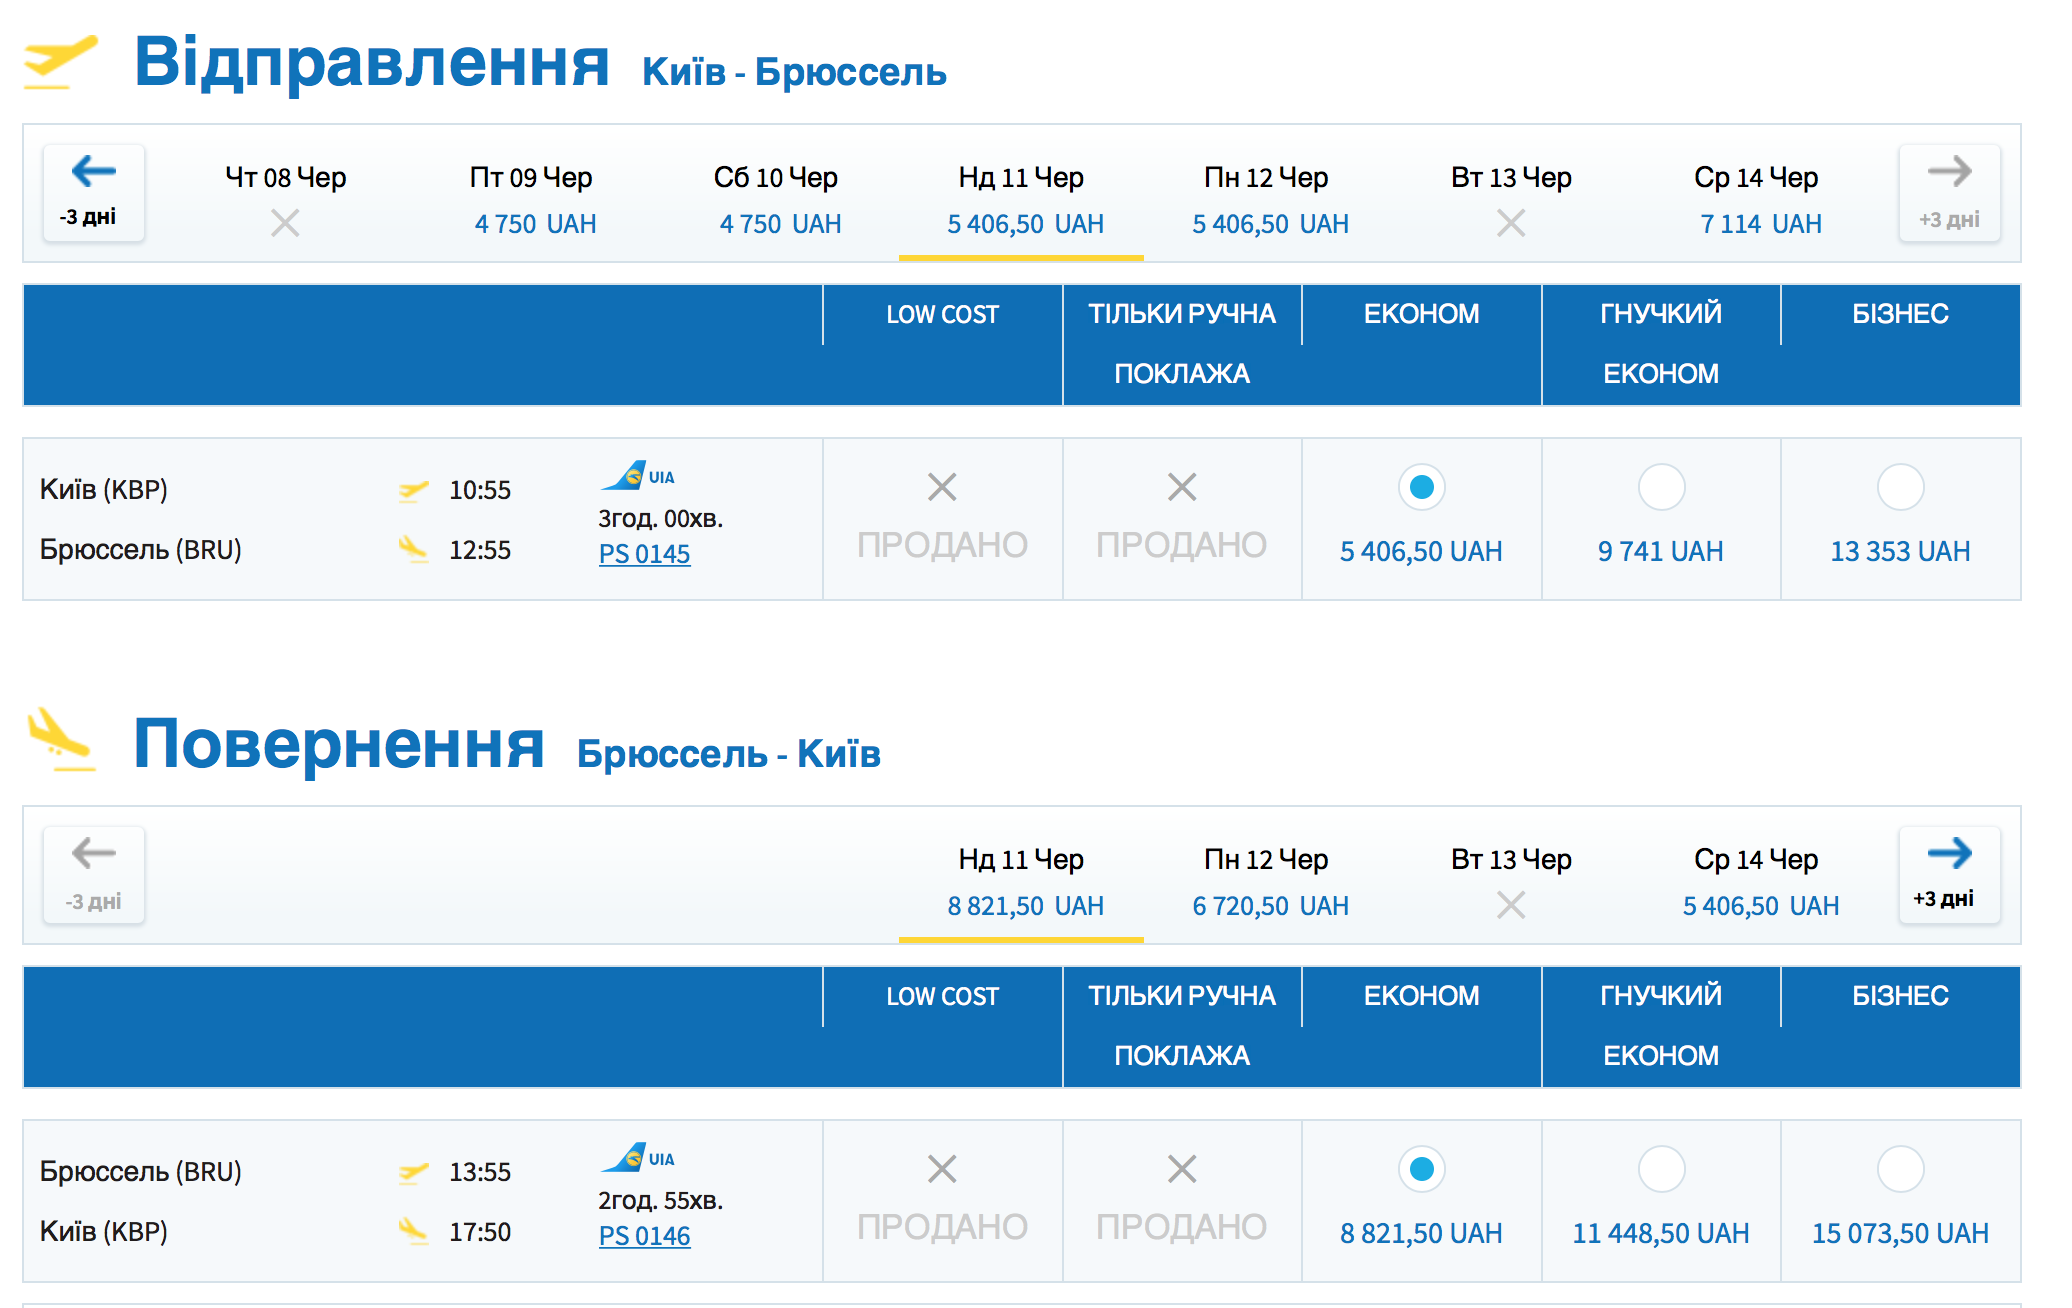Click UIA airline logo on flight PS 0146

click(637, 1157)
